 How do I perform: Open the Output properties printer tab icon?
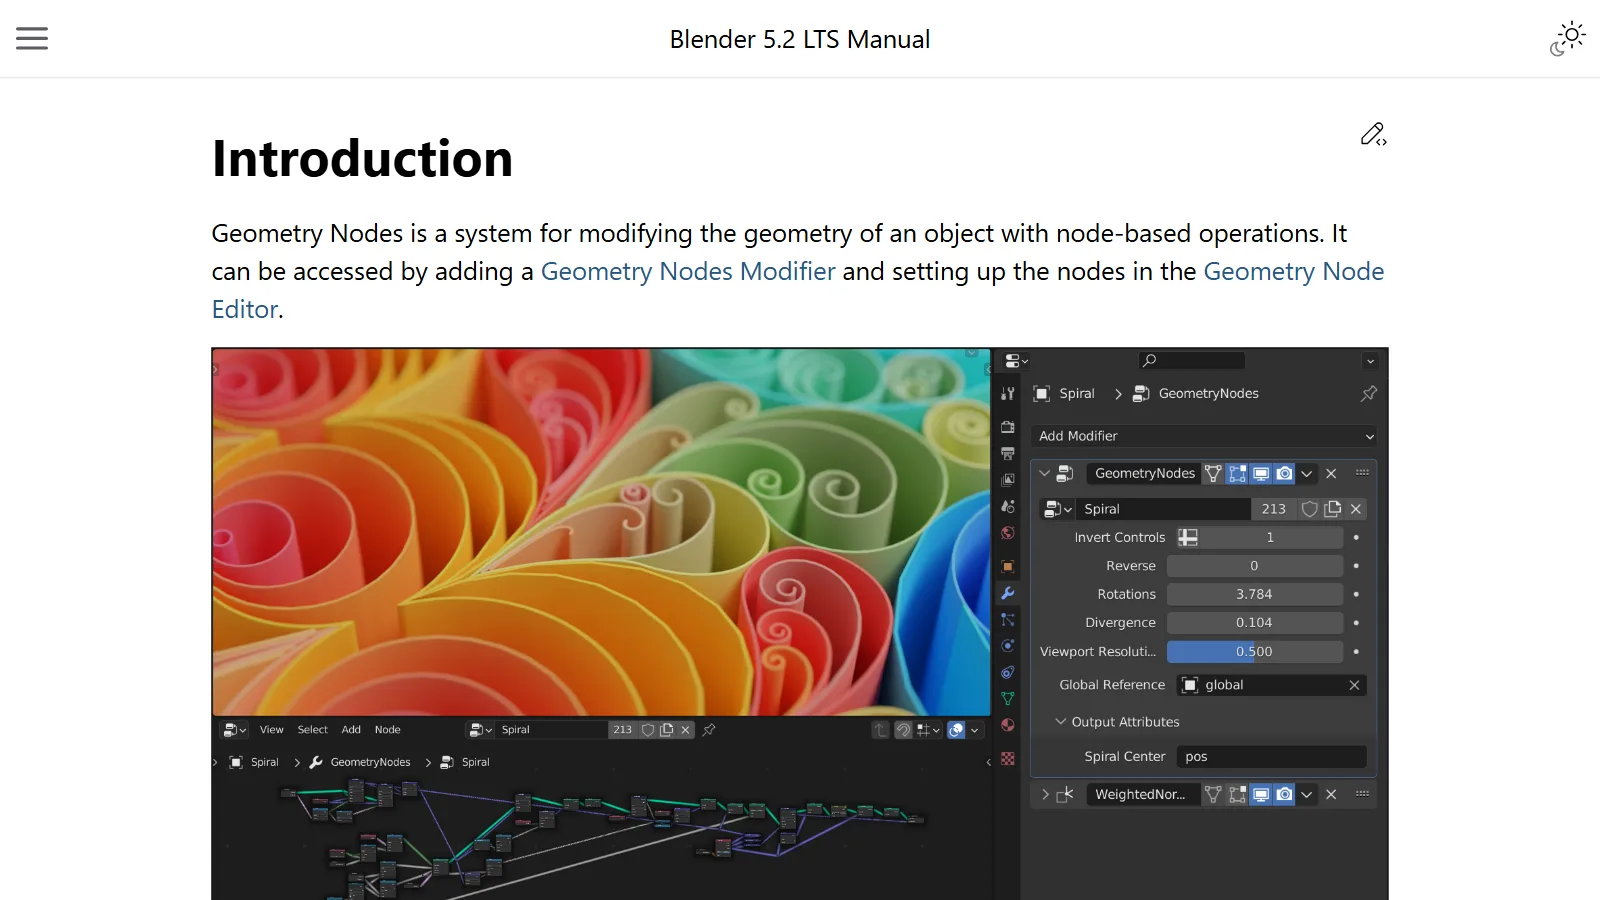coord(1008,453)
